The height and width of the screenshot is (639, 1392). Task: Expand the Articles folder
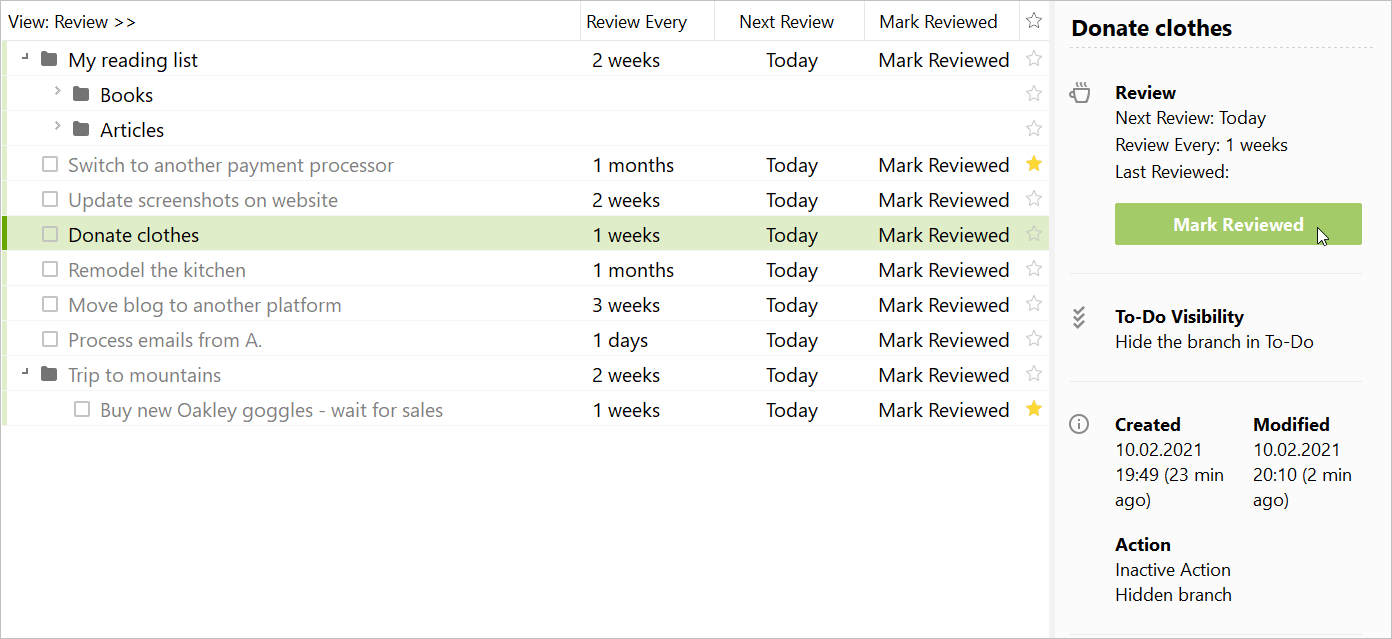(60, 129)
